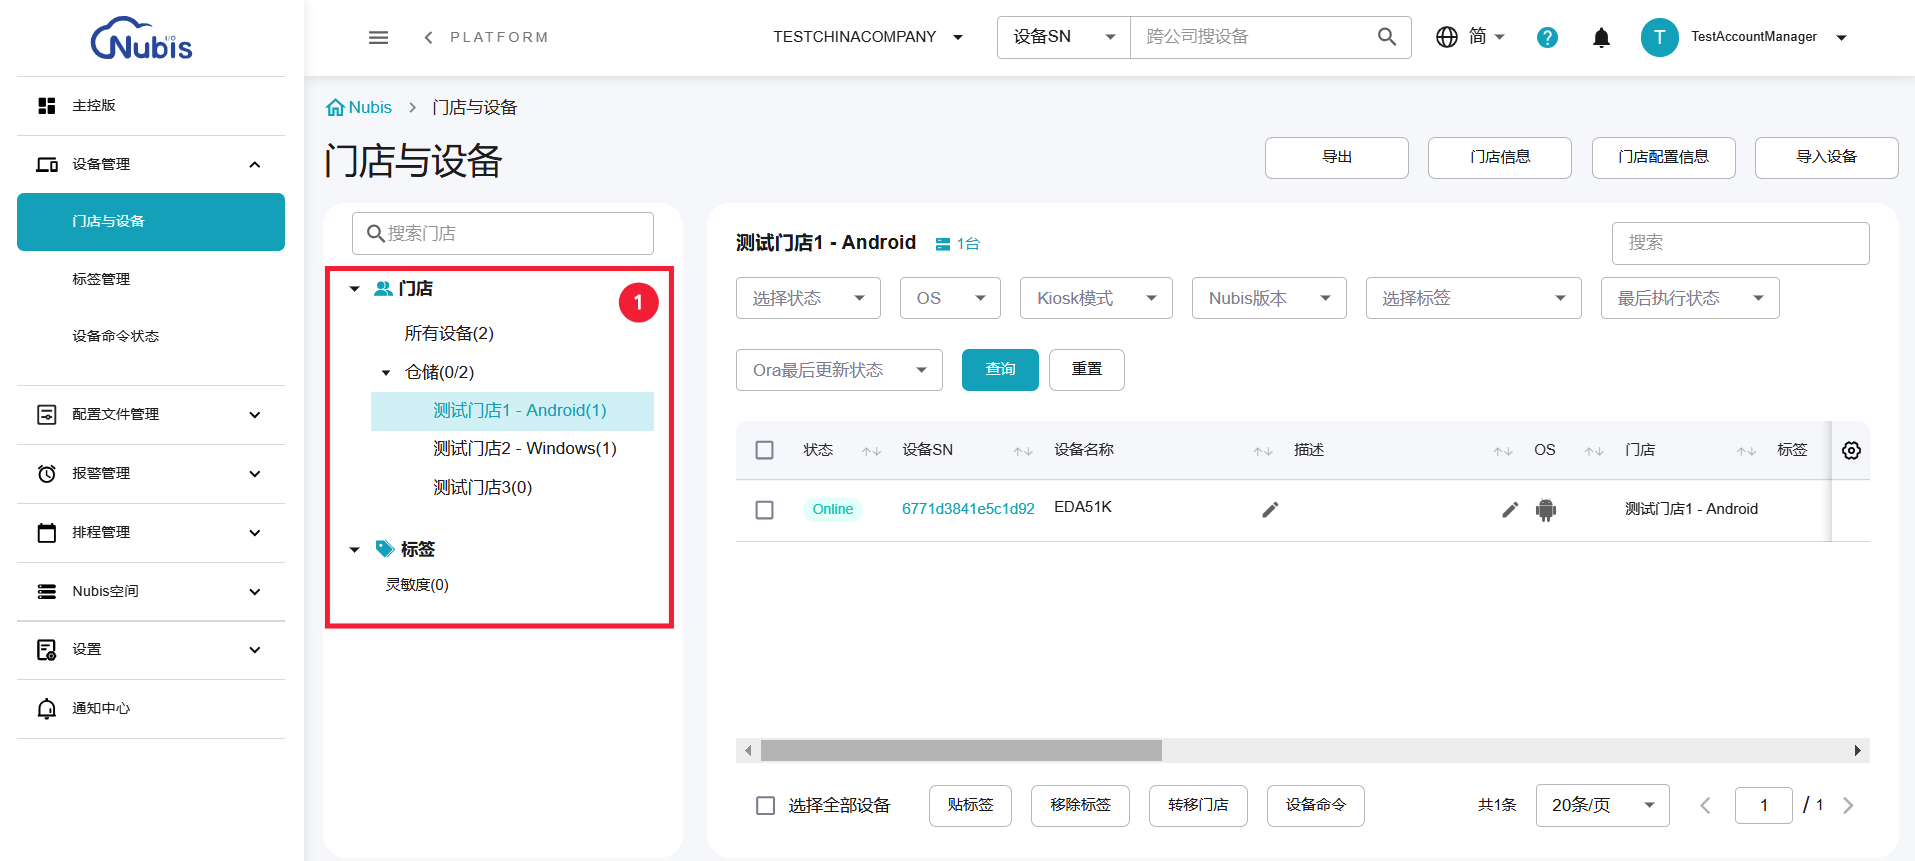Click the 导出 button
Viewport: 1915px width, 861px height.
click(x=1337, y=158)
